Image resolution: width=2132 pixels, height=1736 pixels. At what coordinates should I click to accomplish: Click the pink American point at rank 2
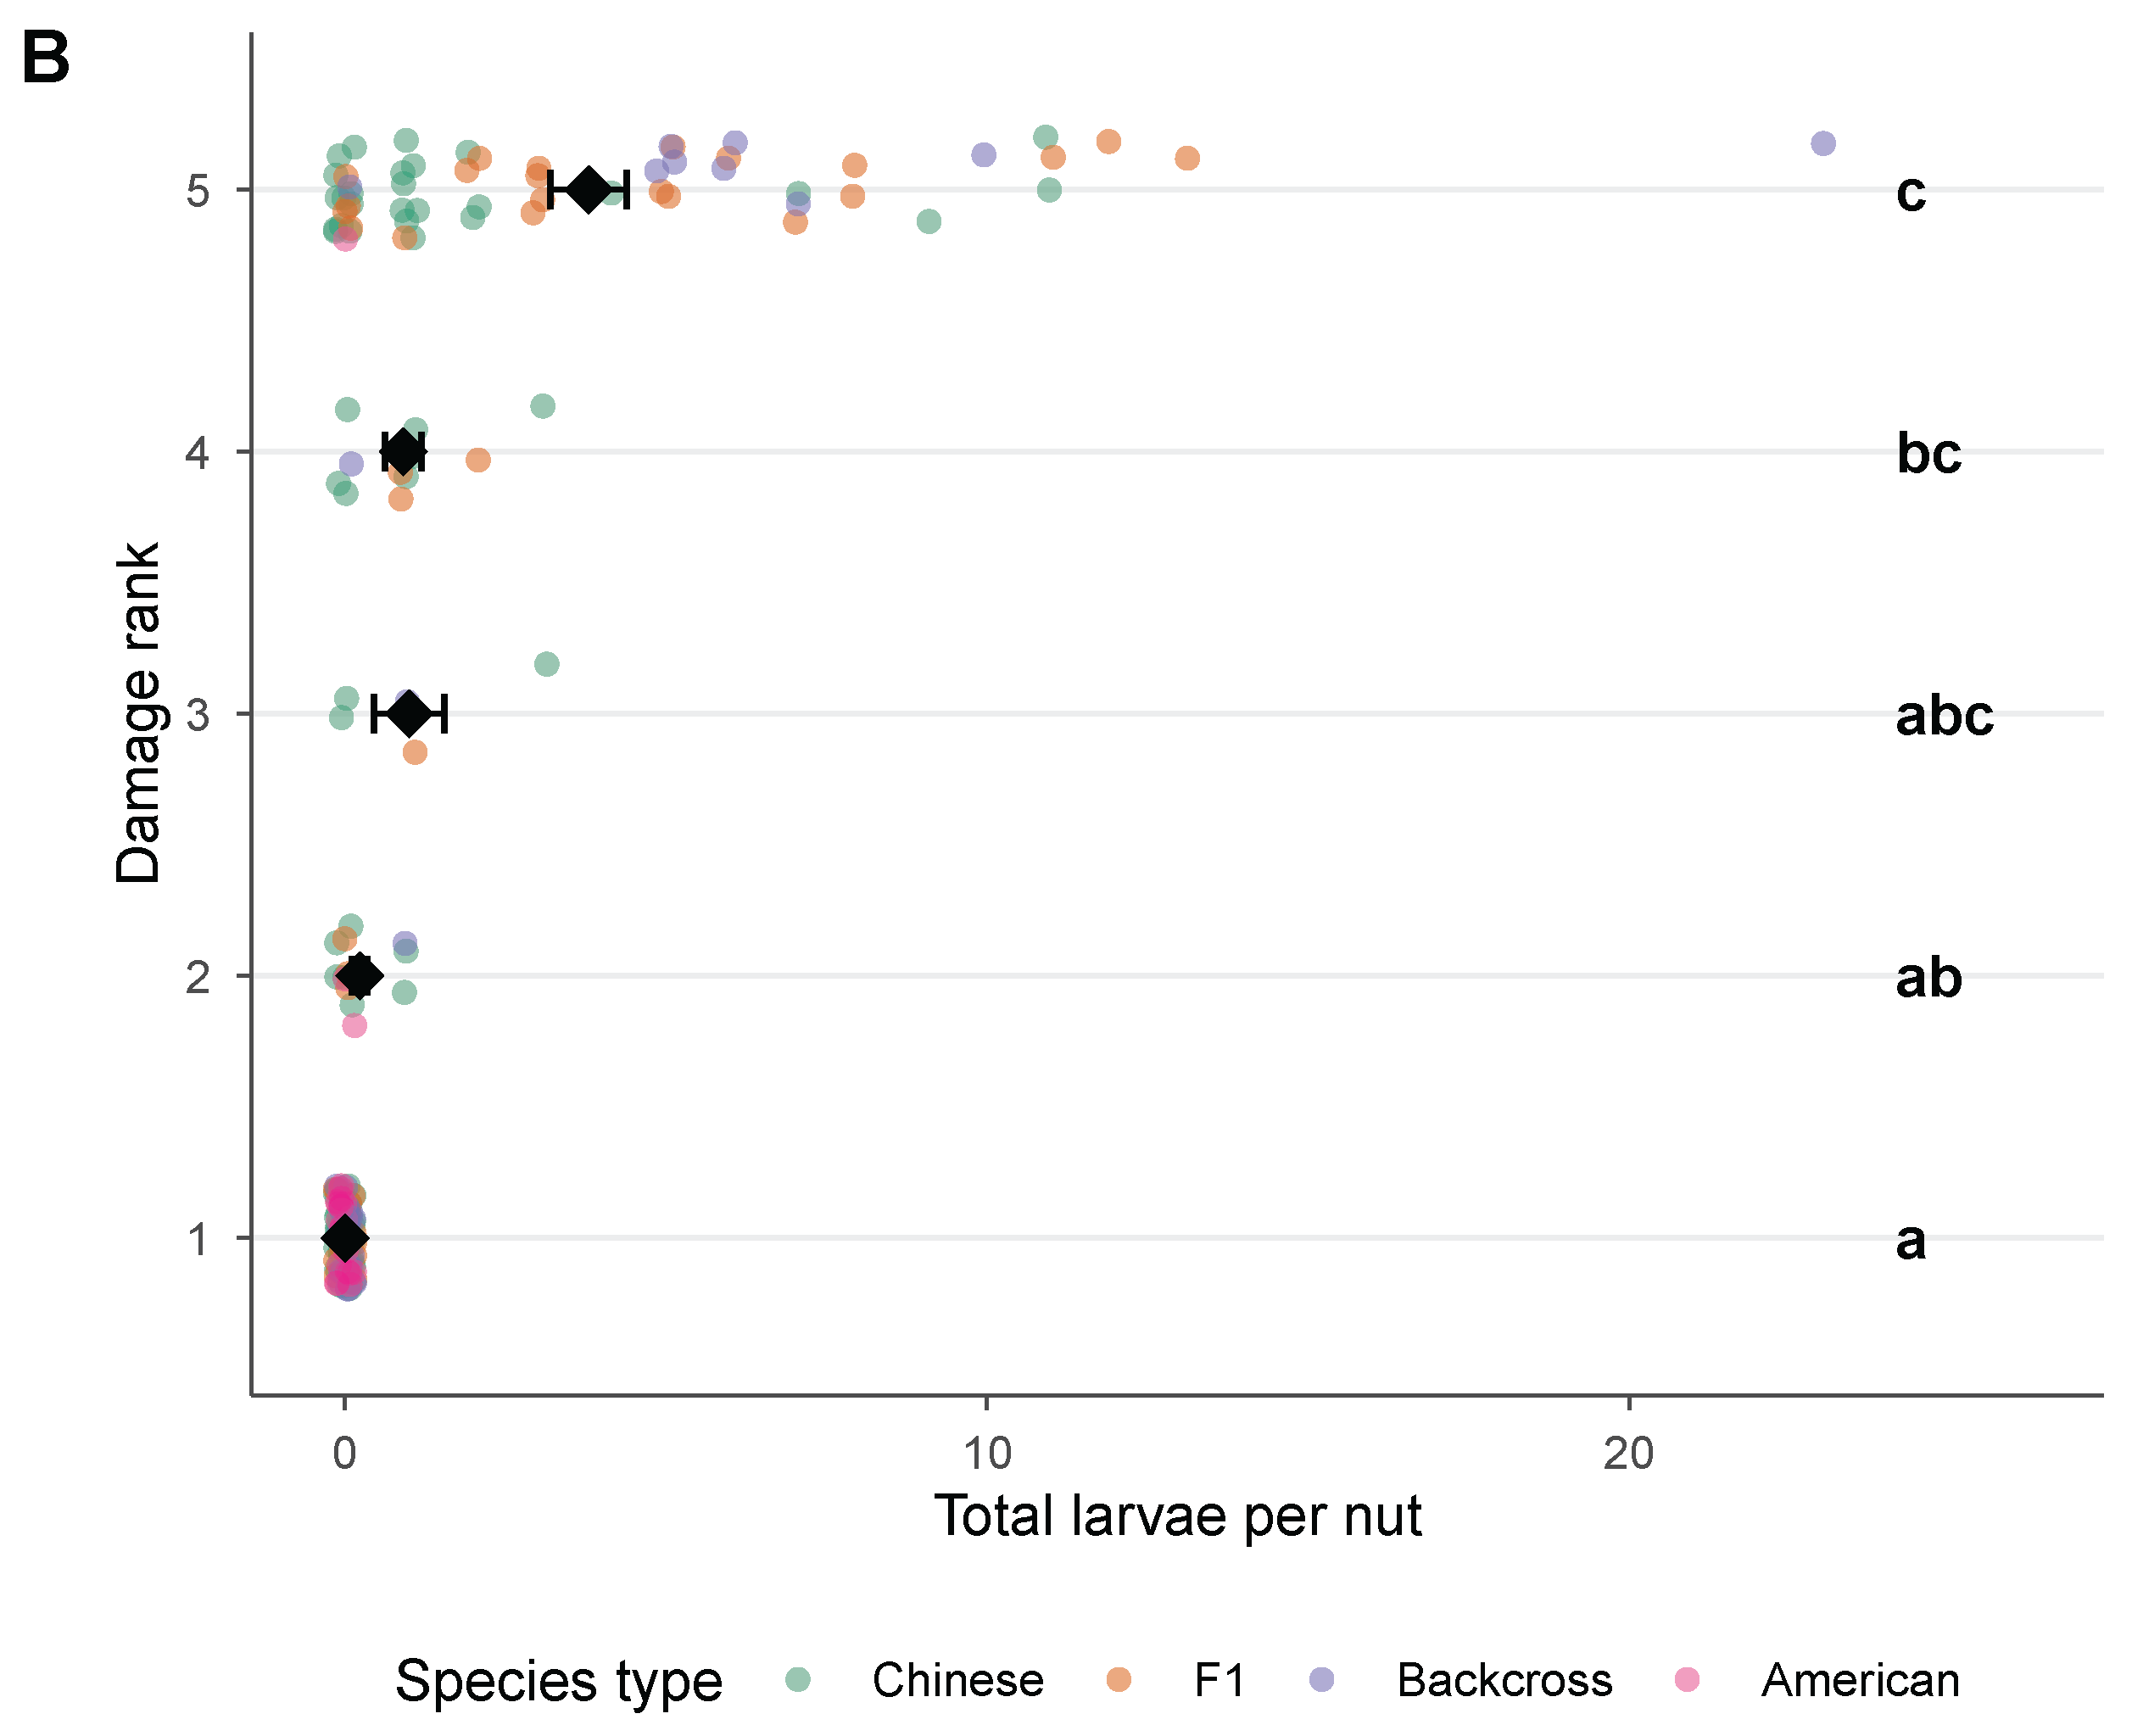click(354, 1025)
